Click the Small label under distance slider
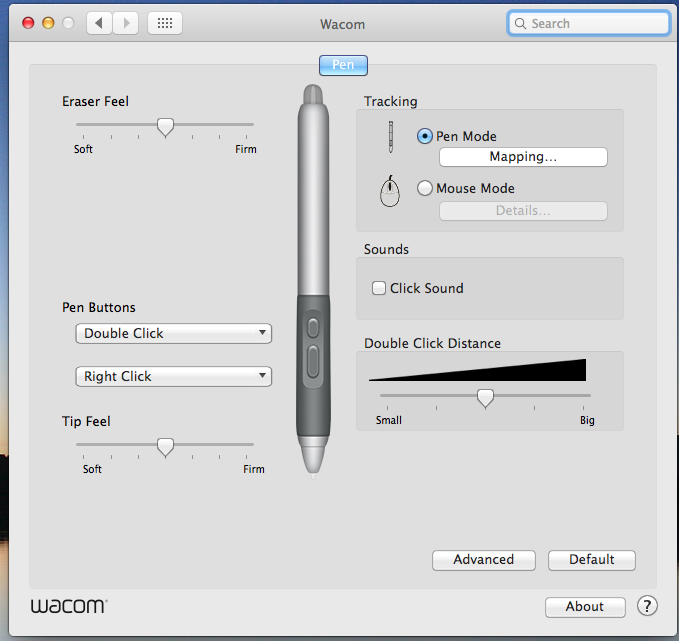 (389, 421)
